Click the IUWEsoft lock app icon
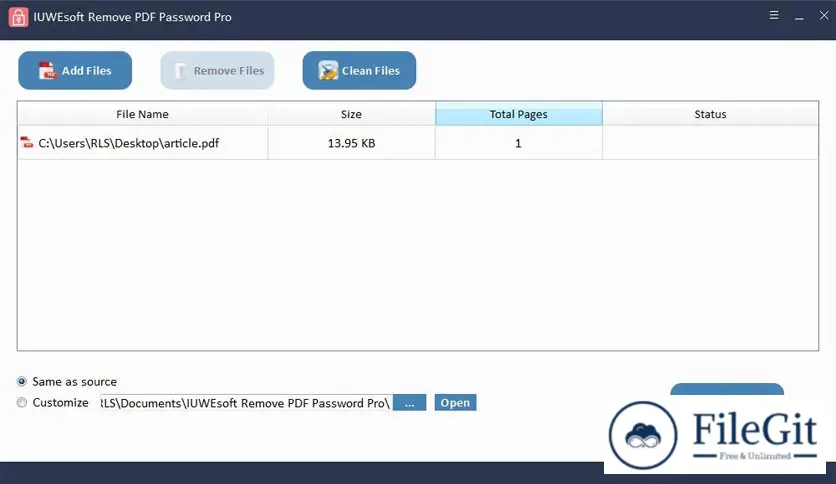Screen dimensions: 836x484 18,17
